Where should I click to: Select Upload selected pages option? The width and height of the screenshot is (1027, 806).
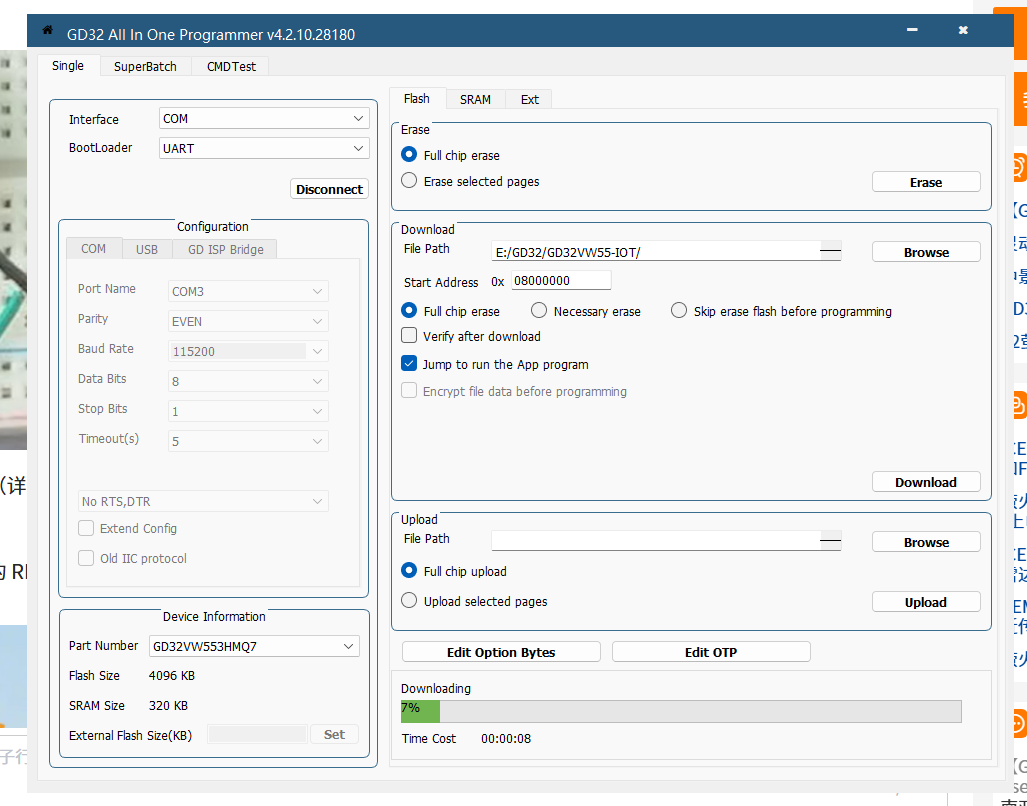point(409,601)
